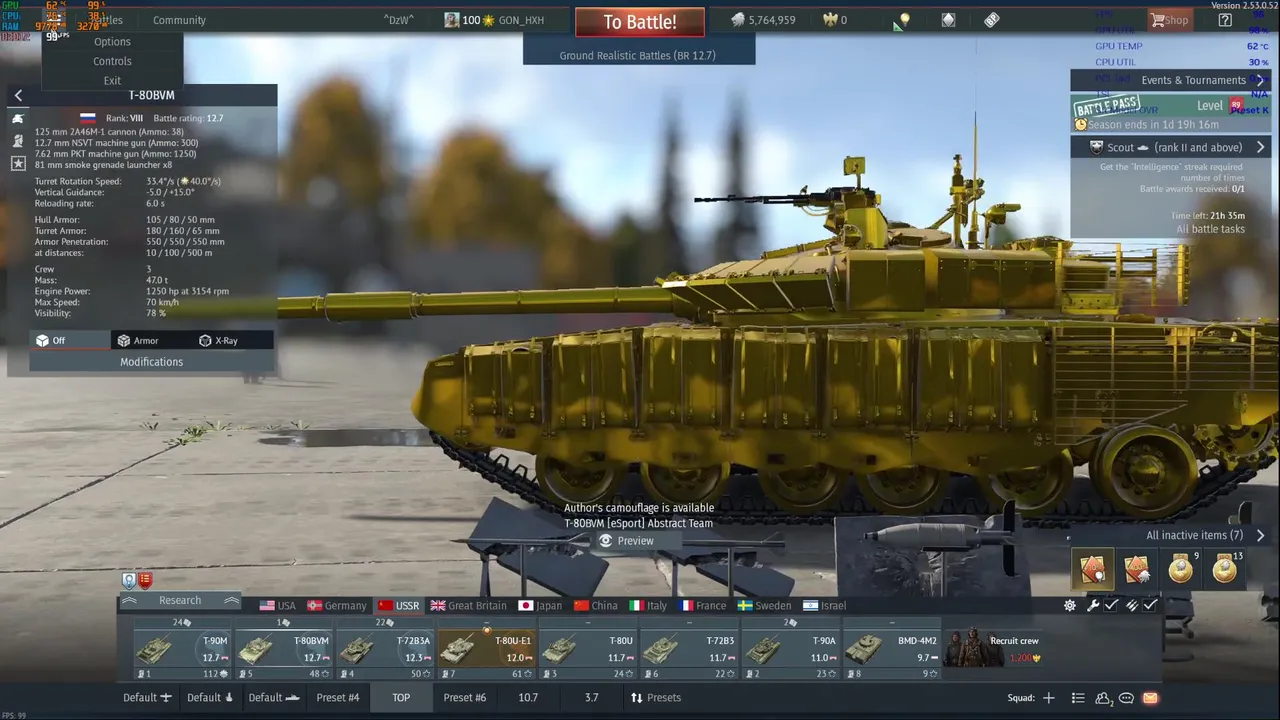Screen dimensions: 1280x720
Task: Click the crew skills icon in sidebar
Action: coord(18,140)
